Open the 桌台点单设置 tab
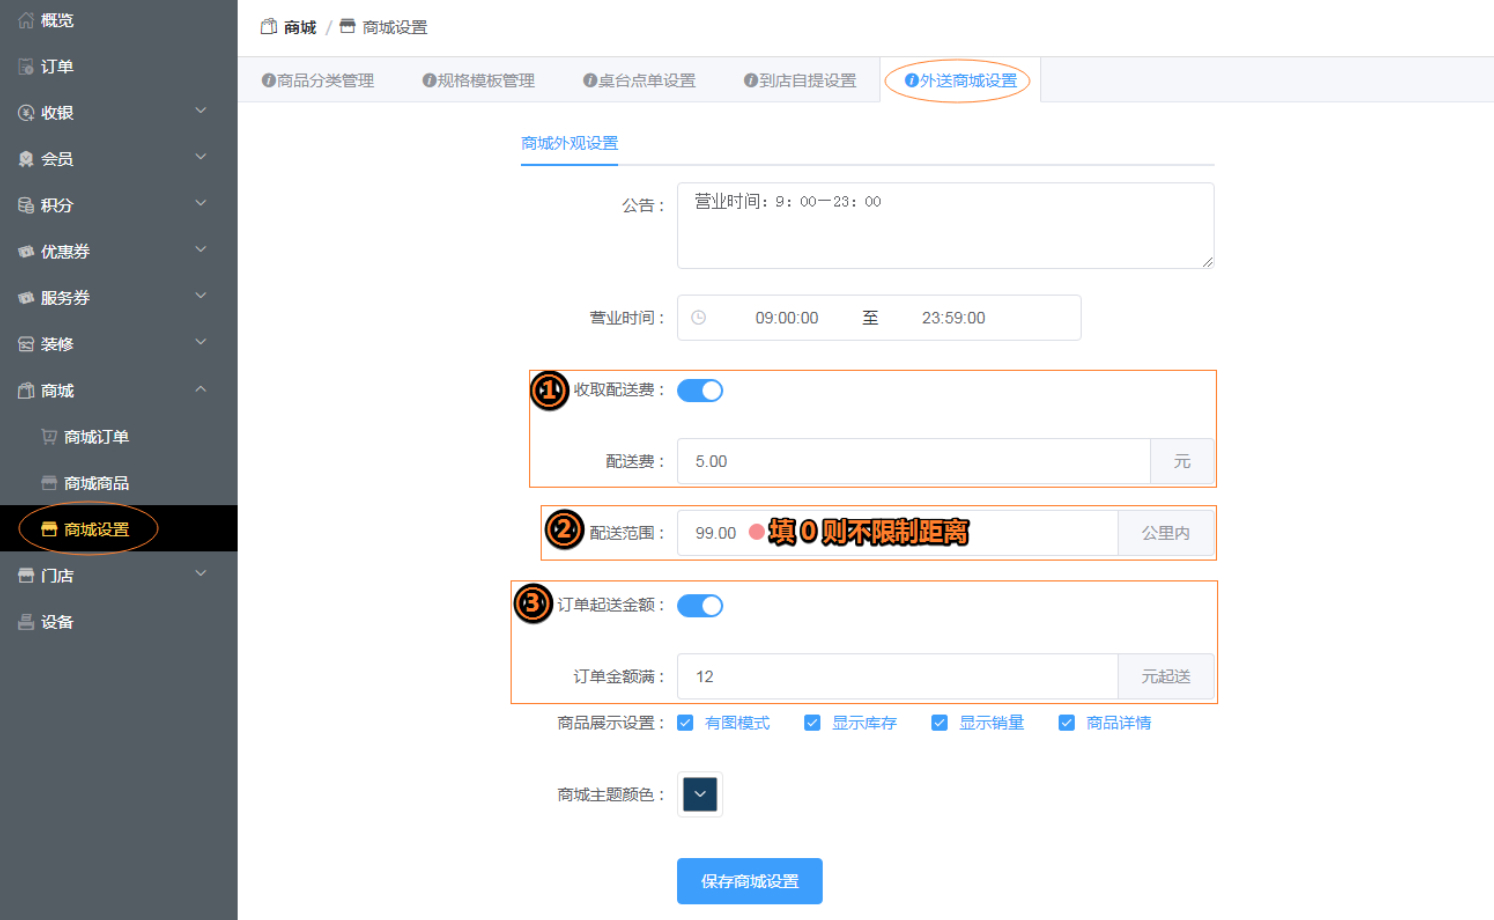 pos(640,80)
